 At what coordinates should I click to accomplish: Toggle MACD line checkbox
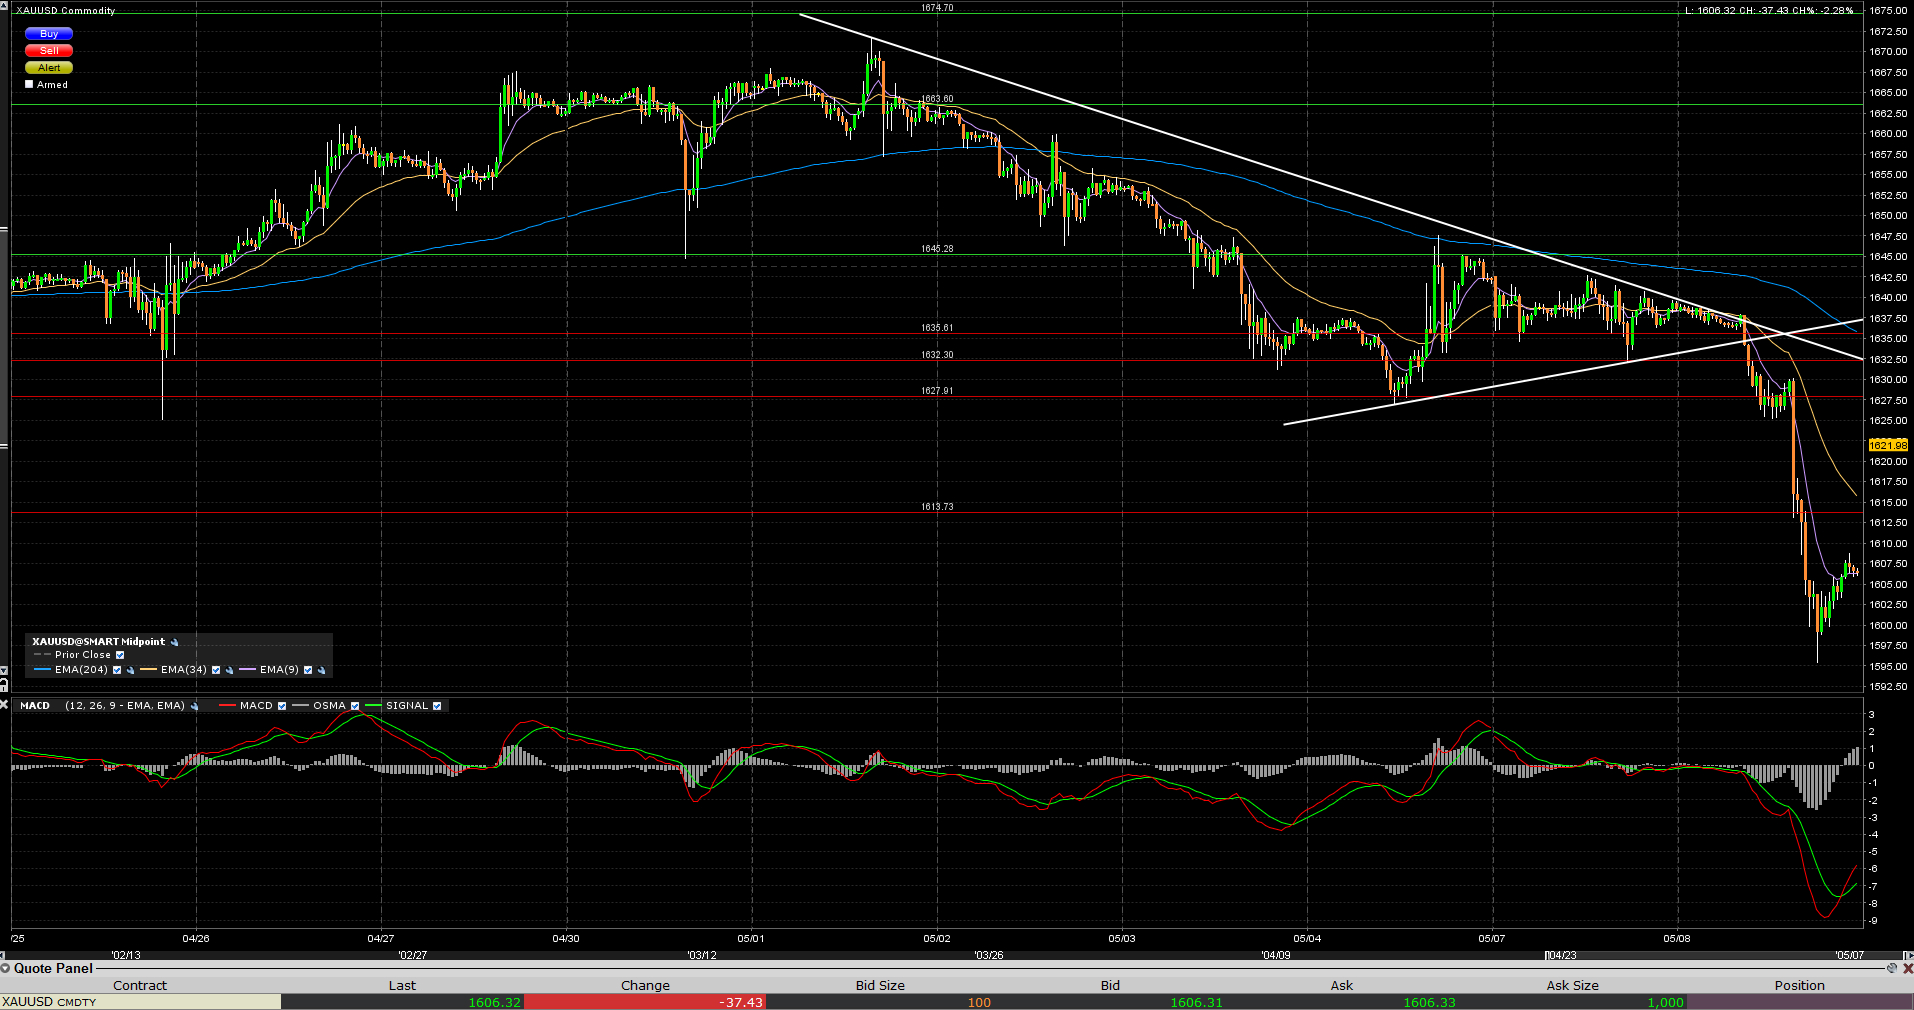[282, 706]
